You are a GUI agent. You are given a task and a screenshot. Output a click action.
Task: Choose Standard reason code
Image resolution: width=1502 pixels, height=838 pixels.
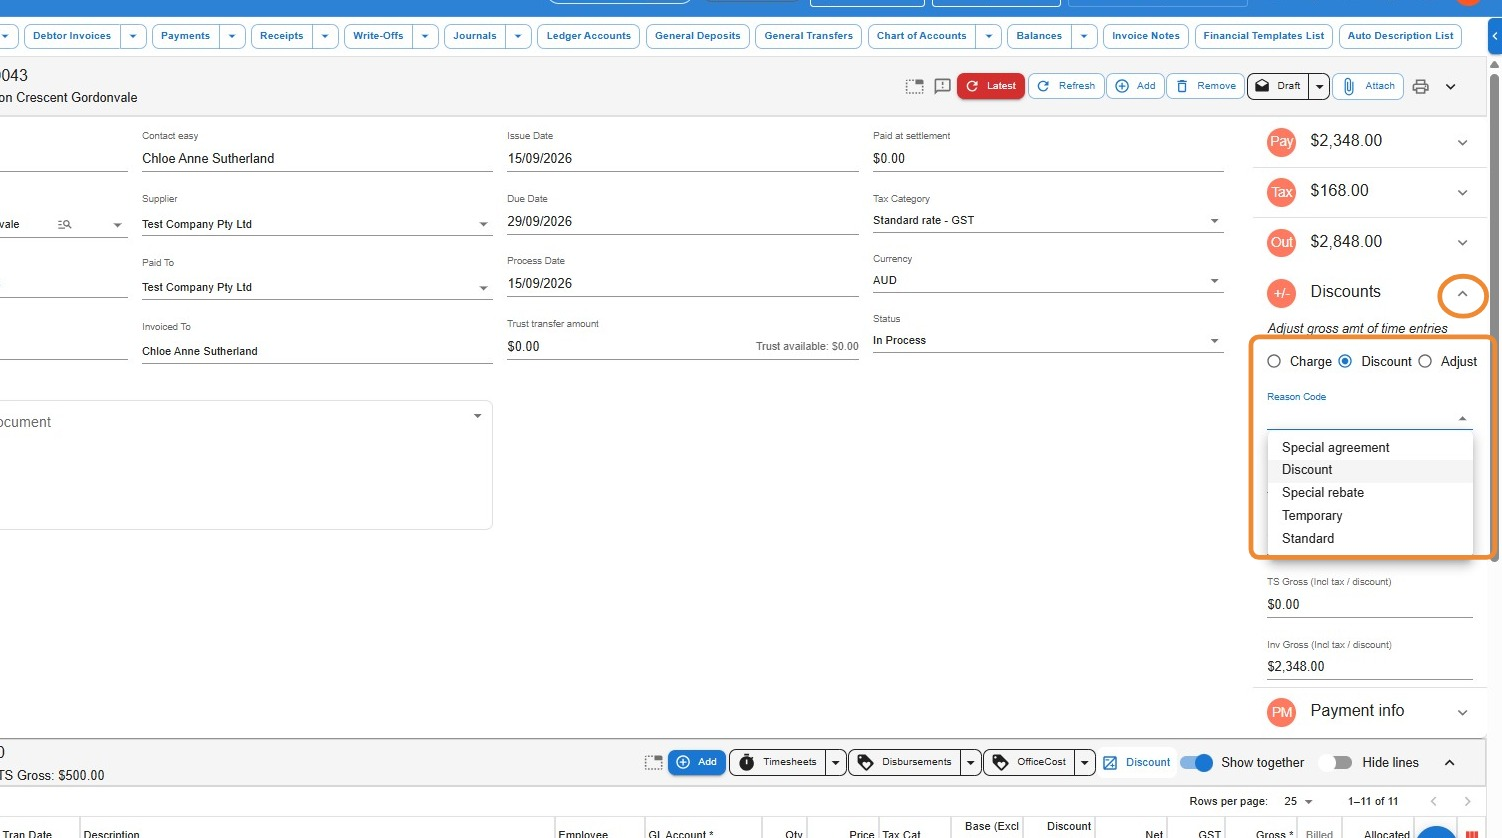[x=1370, y=539]
